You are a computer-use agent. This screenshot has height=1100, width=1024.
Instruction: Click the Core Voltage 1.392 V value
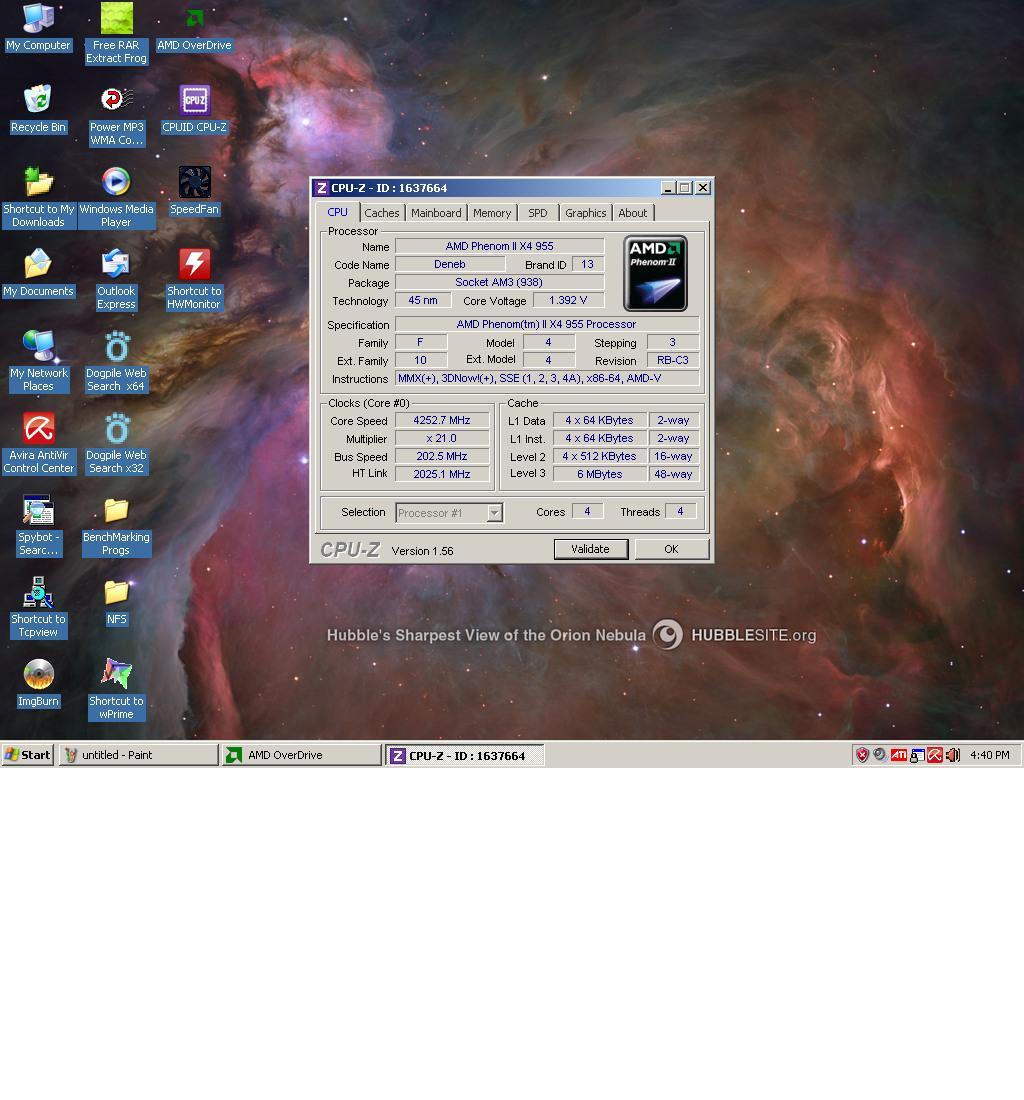coord(568,300)
